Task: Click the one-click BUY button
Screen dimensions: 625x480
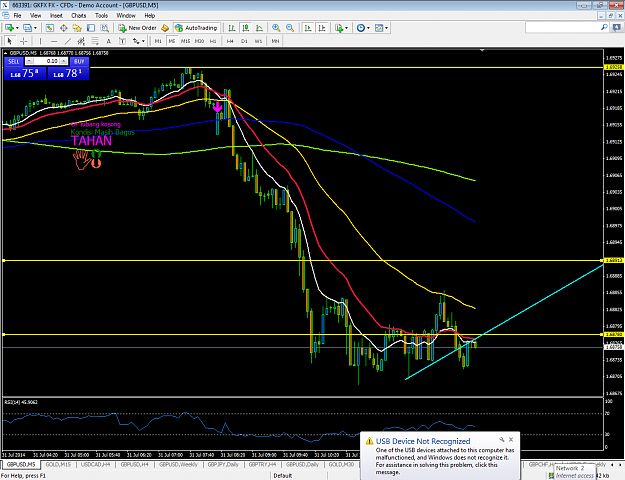Action: pos(79,61)
